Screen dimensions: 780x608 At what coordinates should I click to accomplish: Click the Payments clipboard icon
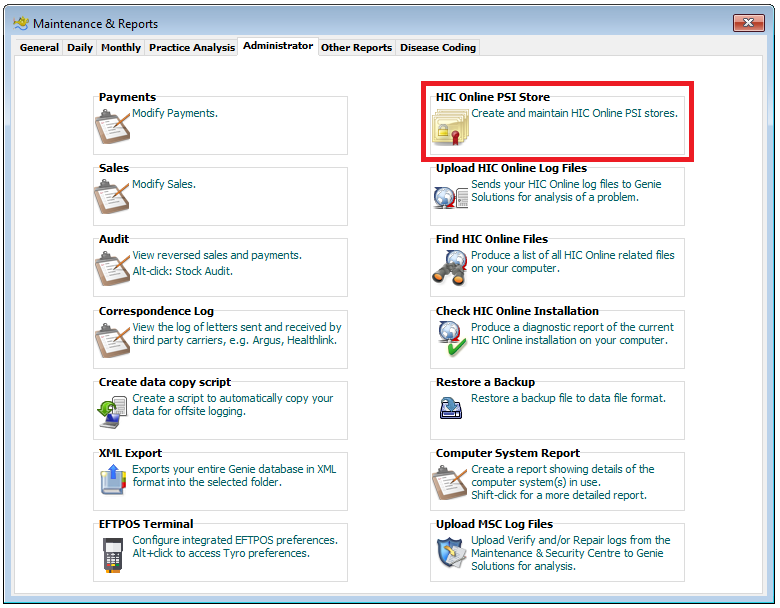point(113,126)
